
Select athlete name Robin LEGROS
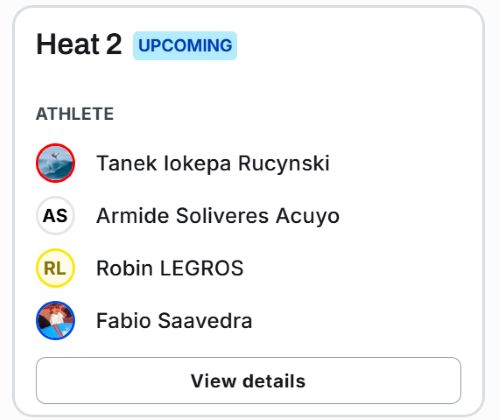170,268
